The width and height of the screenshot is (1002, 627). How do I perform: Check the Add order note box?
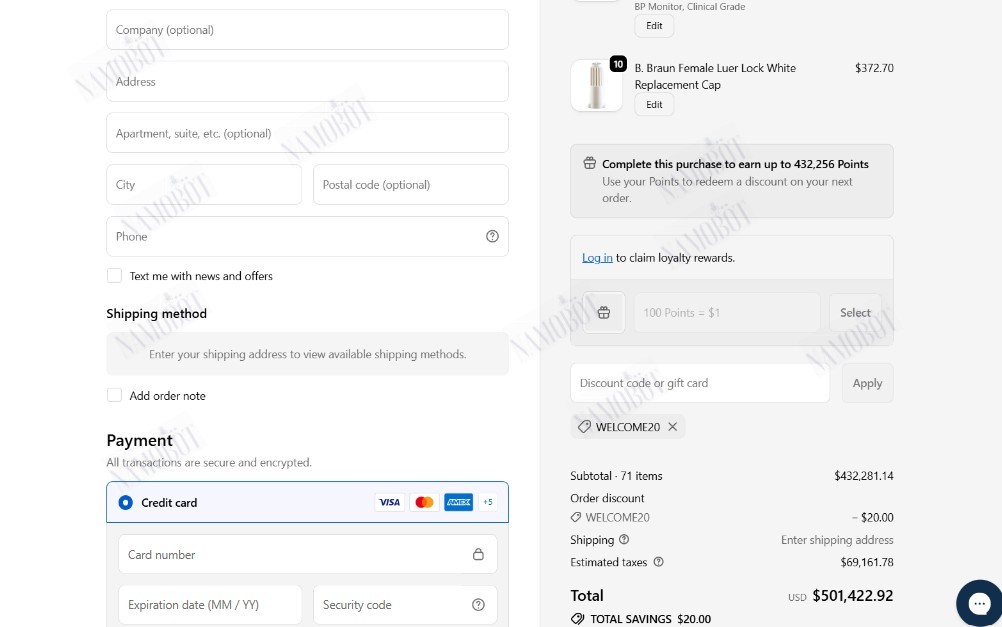114,395
